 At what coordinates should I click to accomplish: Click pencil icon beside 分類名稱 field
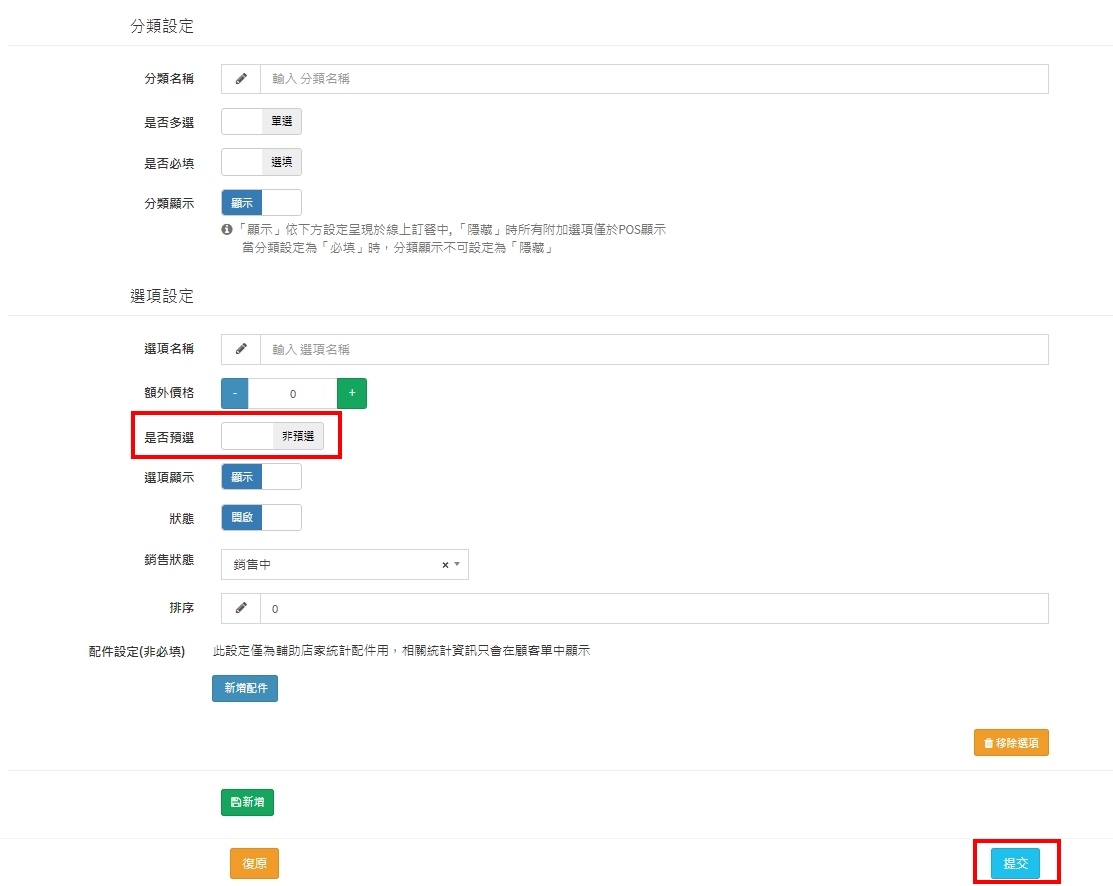[241, 79]
